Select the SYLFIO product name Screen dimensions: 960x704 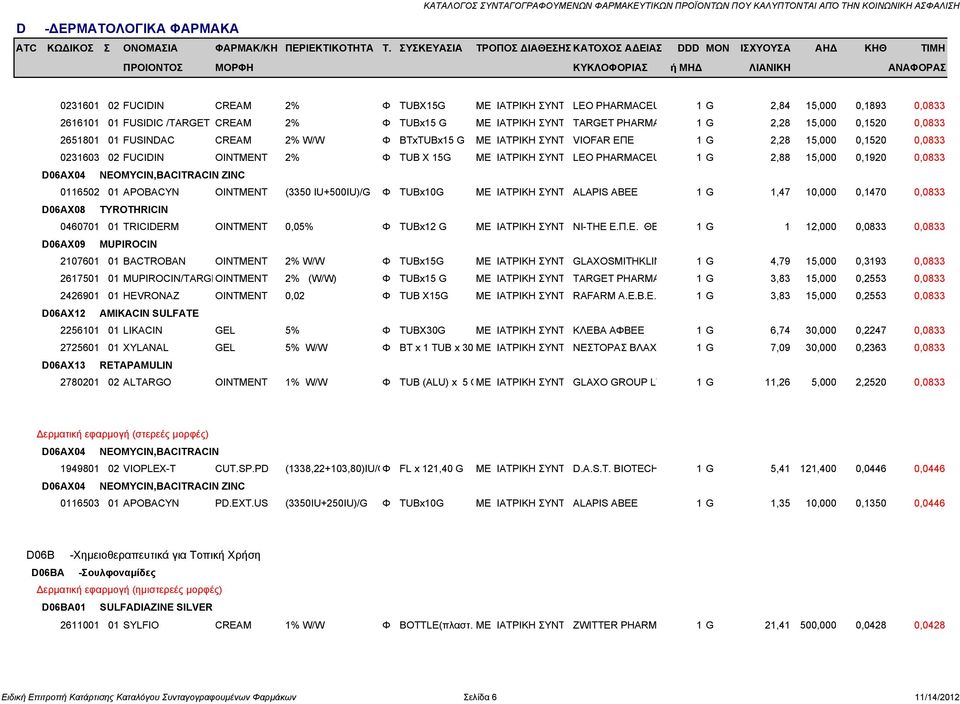click(x=141, y=625)
